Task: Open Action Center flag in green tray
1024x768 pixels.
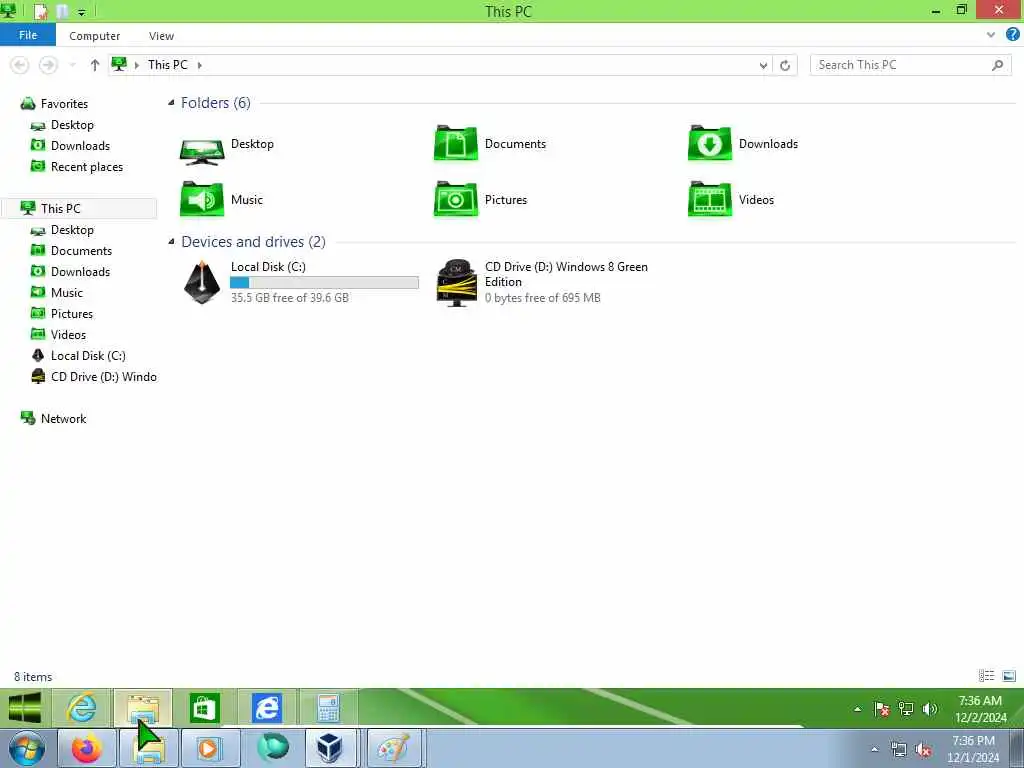Action: click(x=882, y=709)
